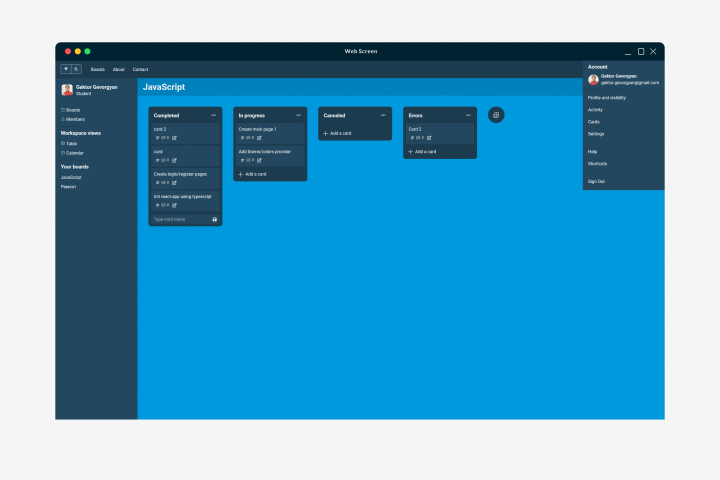
Task: Click 'Gektor Gevorgyan' name in left sidebar
Action: 96,87
